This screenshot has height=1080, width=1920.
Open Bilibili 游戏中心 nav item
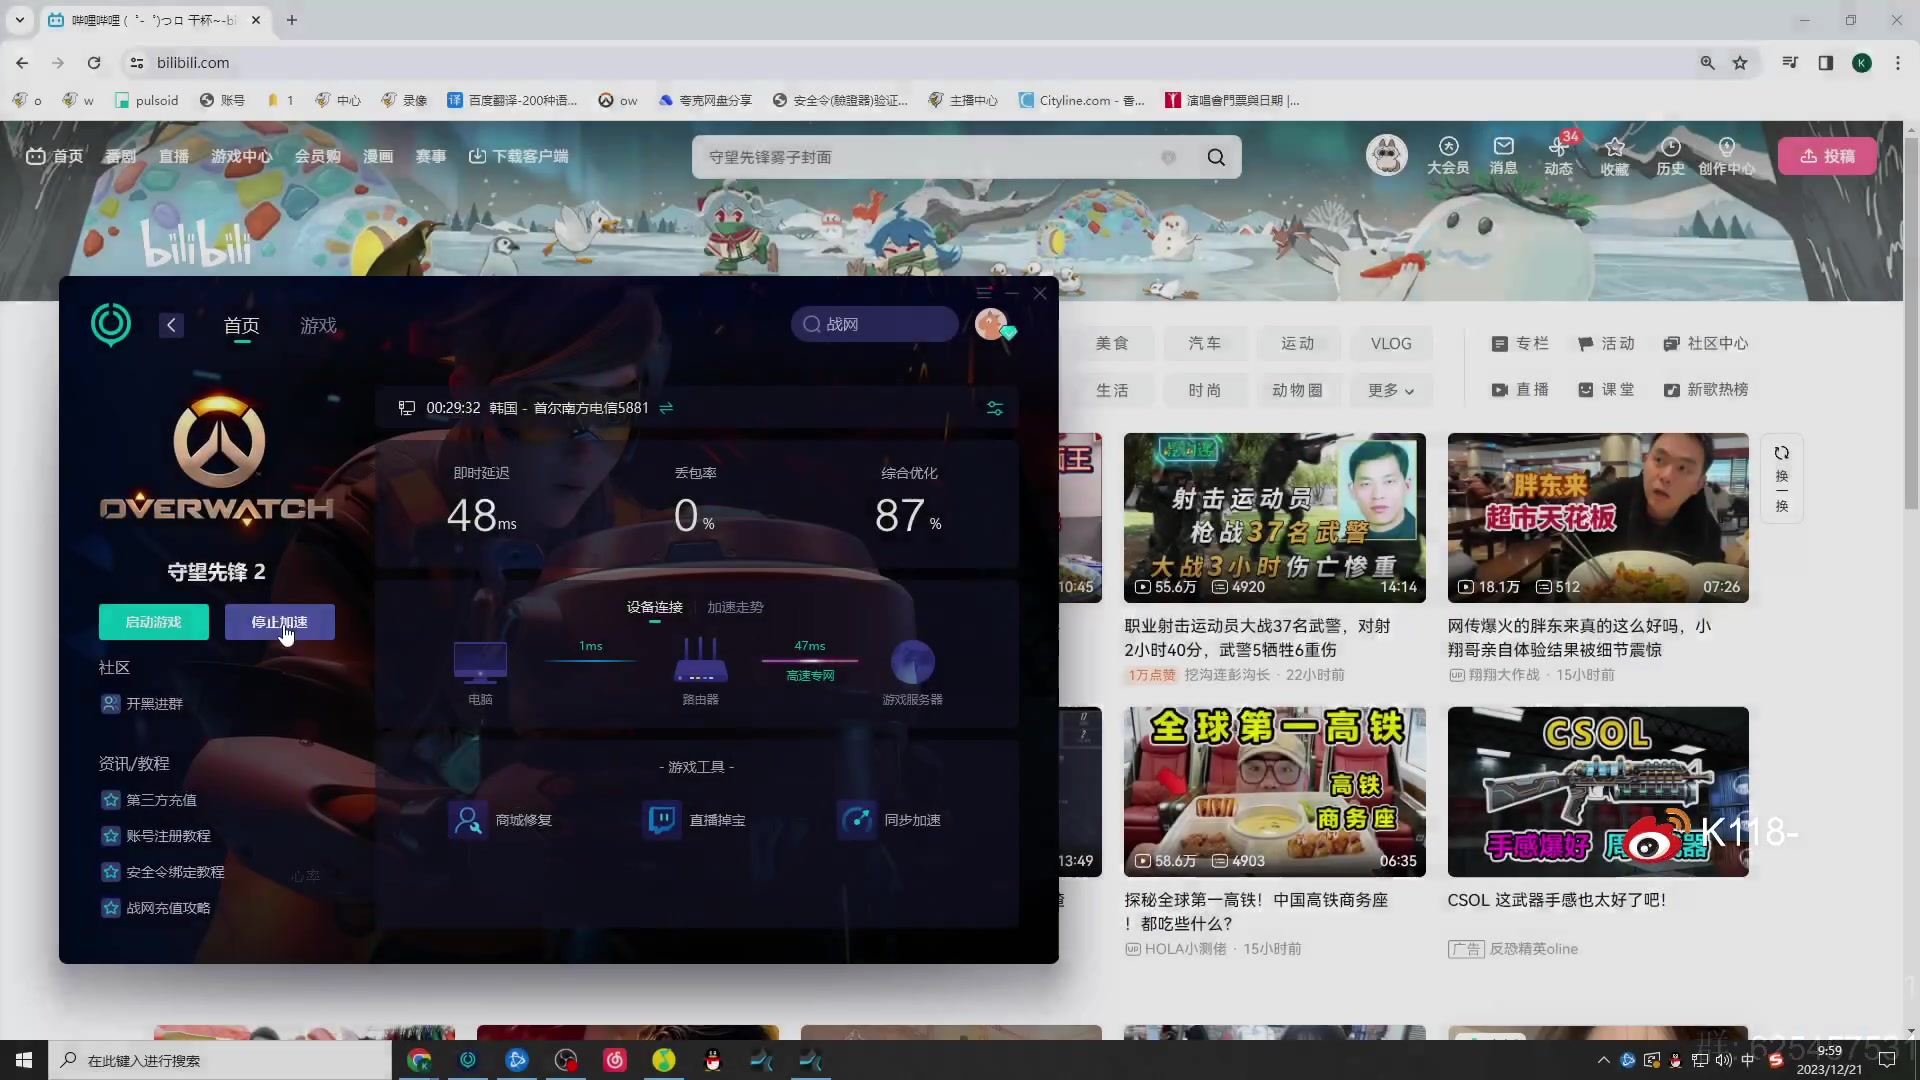(241, 156)
